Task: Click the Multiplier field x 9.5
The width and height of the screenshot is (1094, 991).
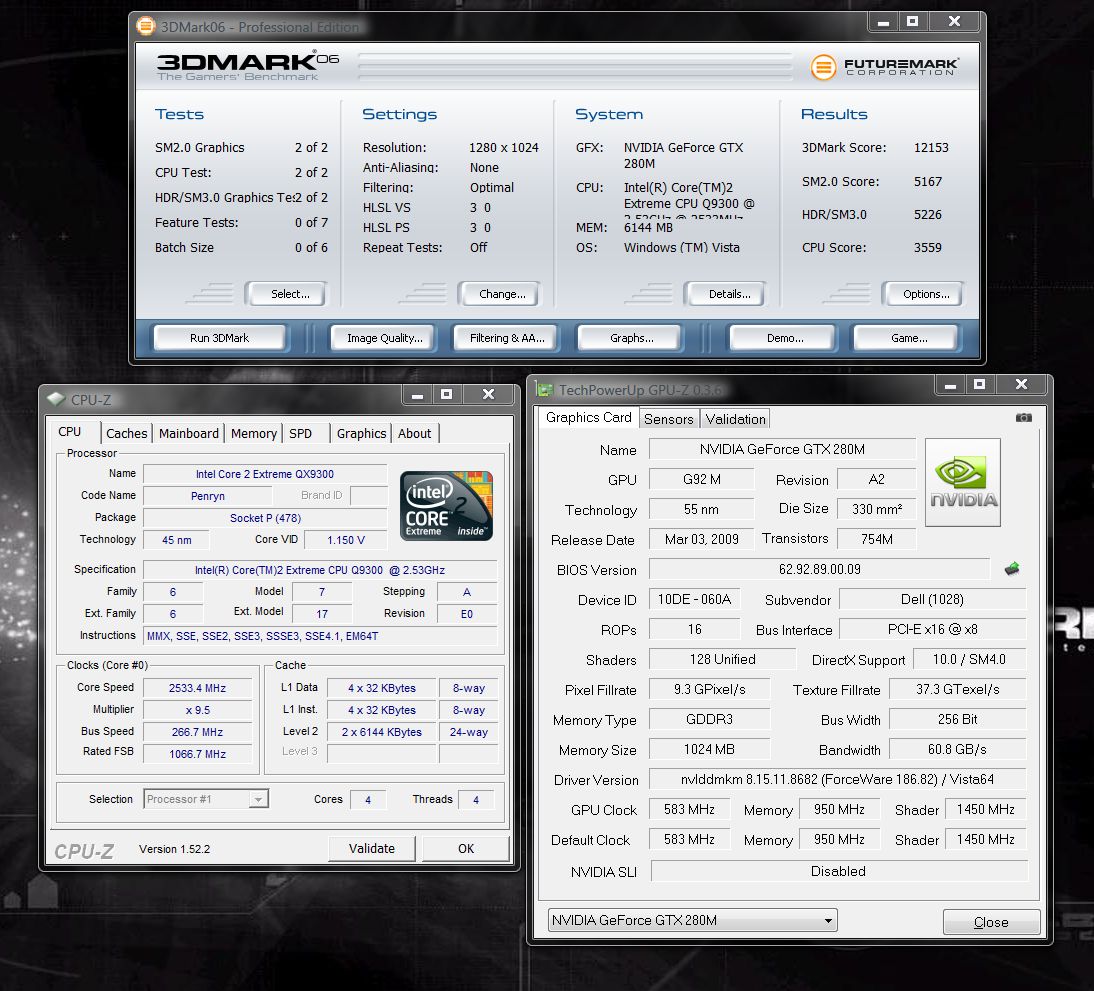Action: [197, 710]
